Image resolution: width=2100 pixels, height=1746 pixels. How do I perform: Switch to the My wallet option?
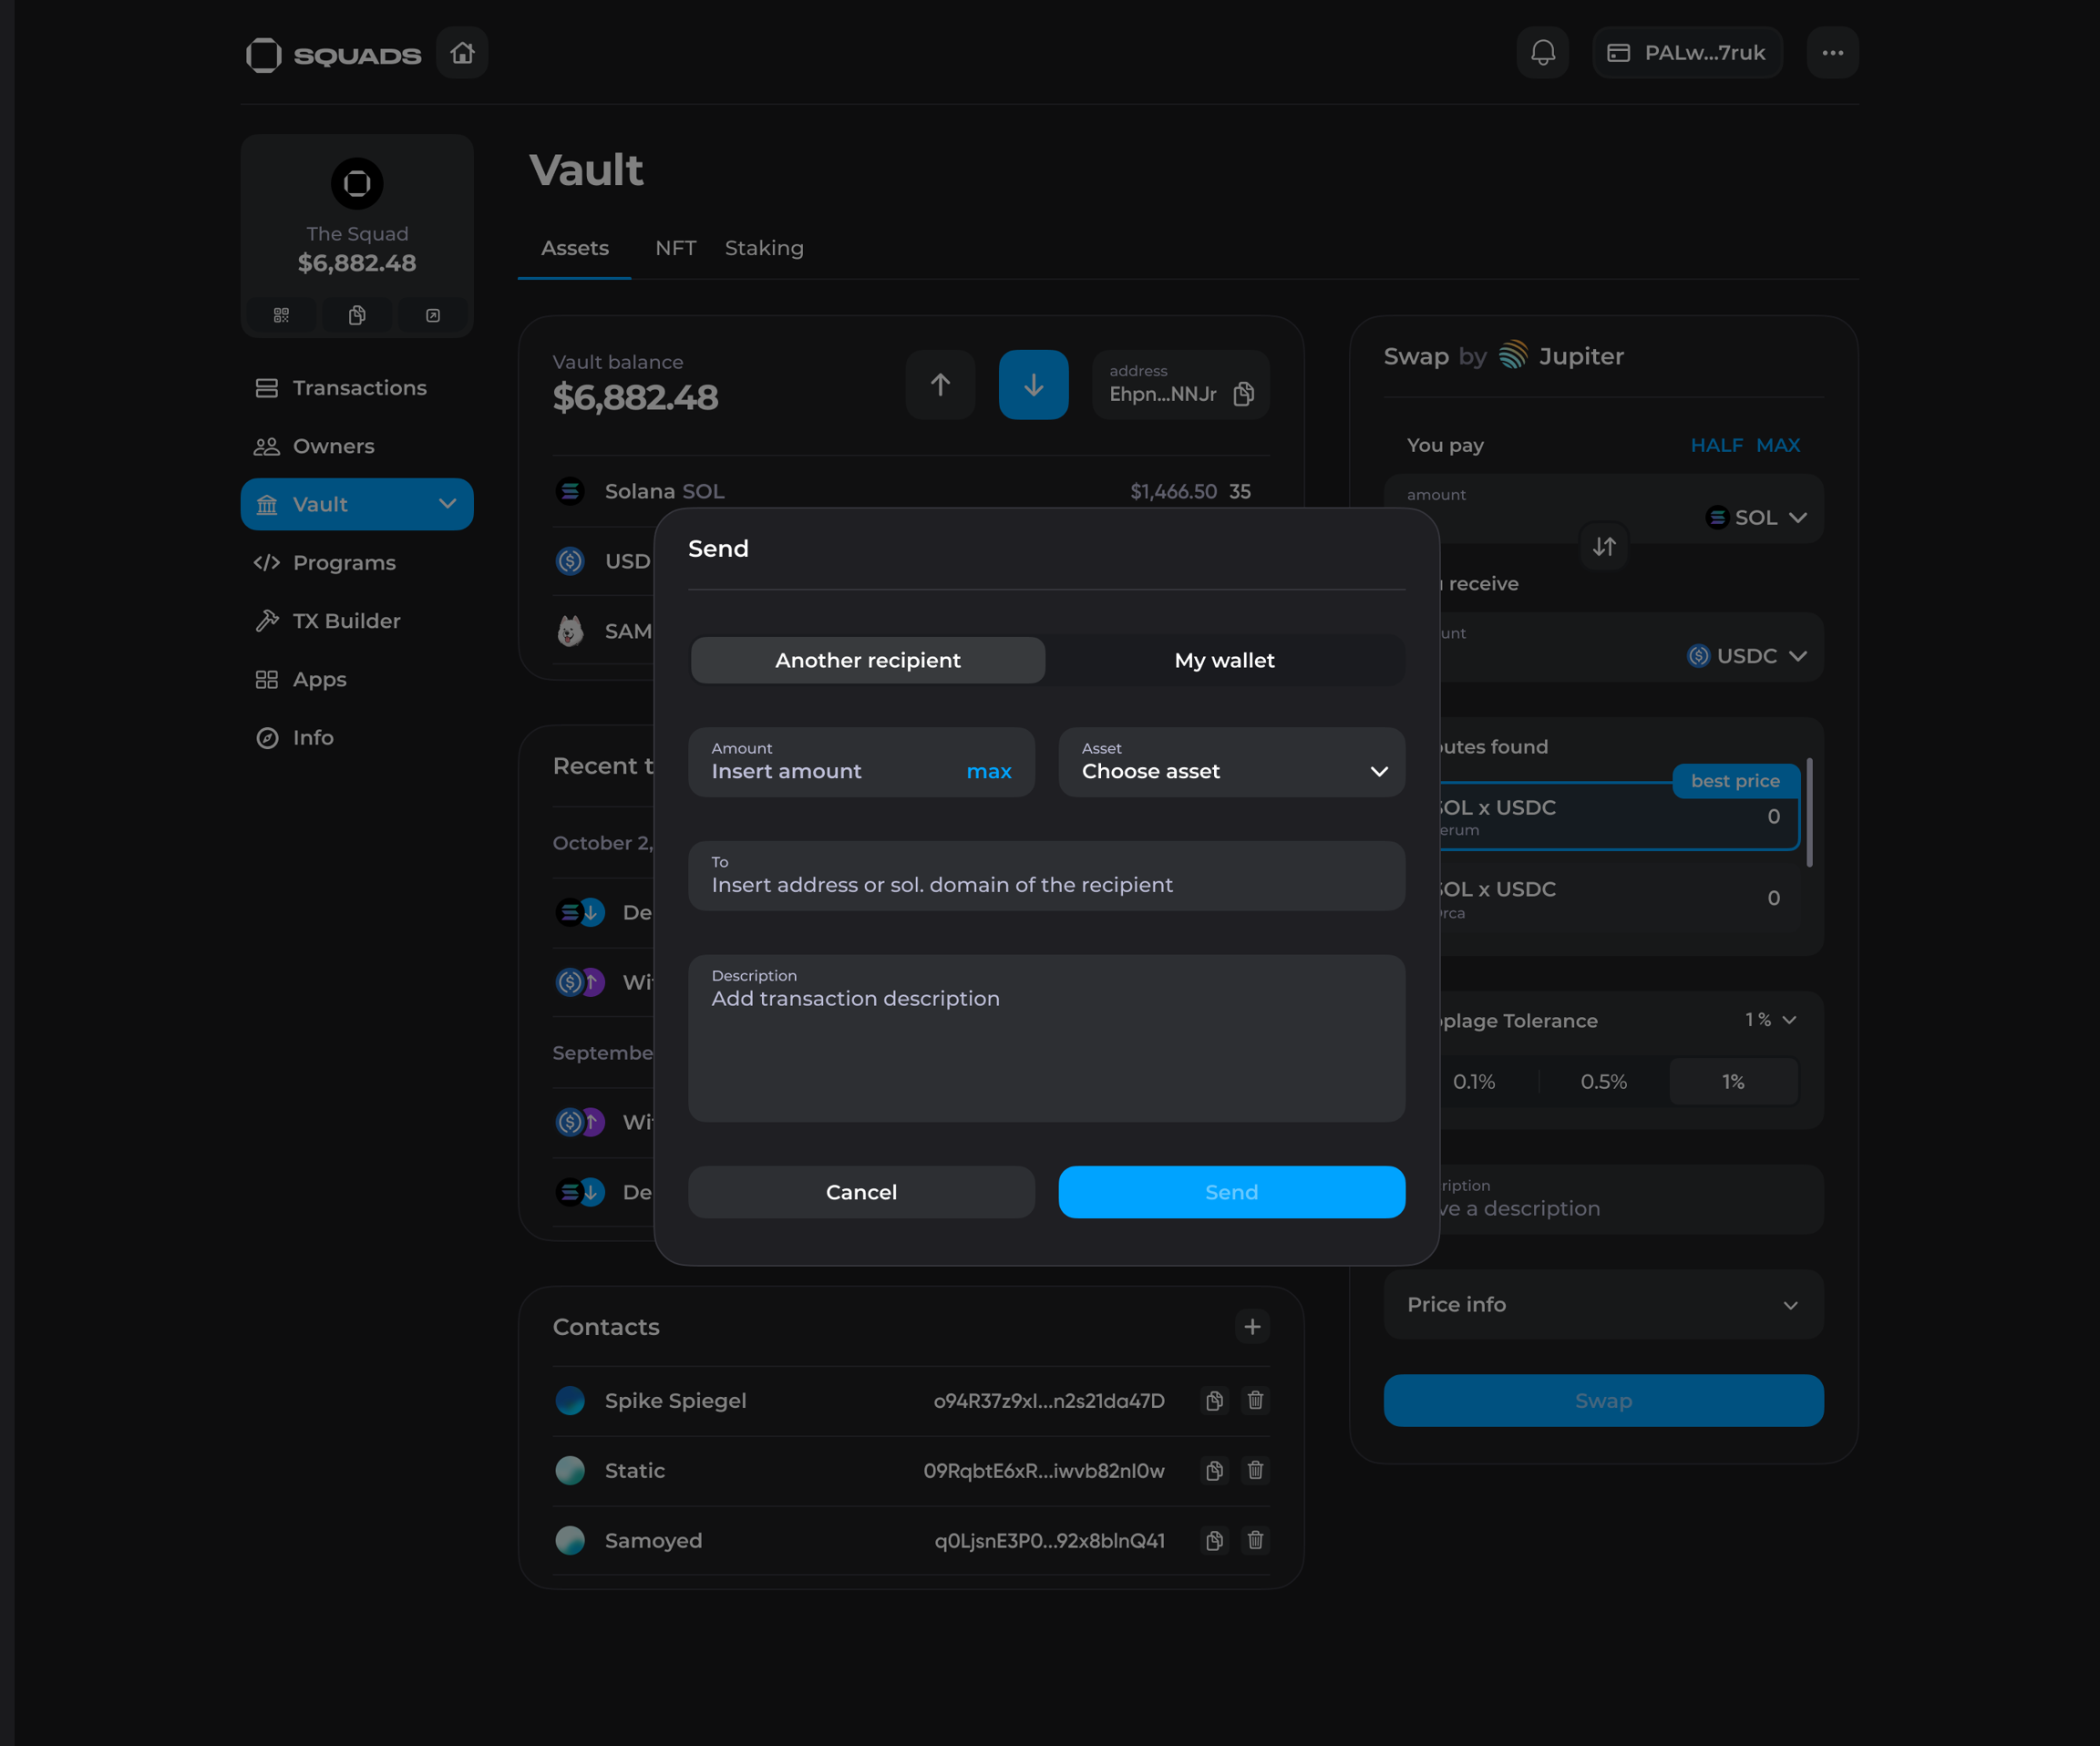1223,660
